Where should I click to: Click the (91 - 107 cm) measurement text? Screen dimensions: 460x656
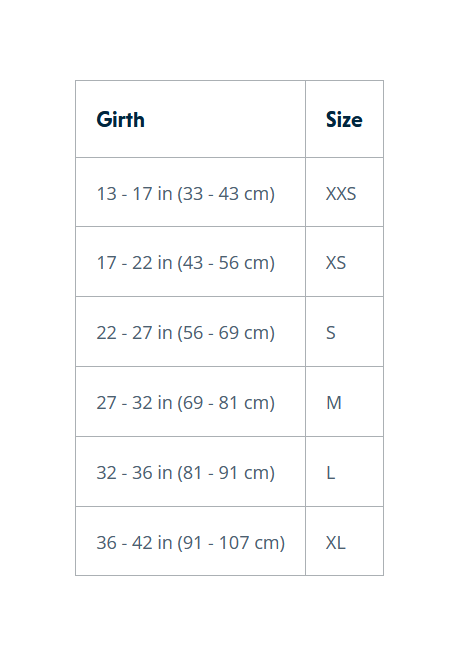click(x=231, y=543)
